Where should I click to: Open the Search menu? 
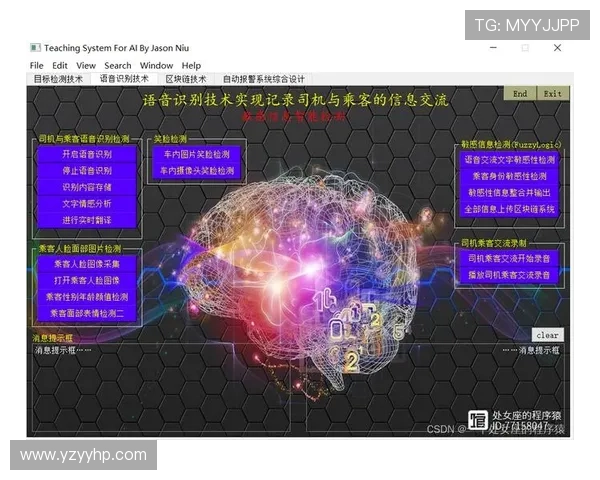click(x=117, y=66)
